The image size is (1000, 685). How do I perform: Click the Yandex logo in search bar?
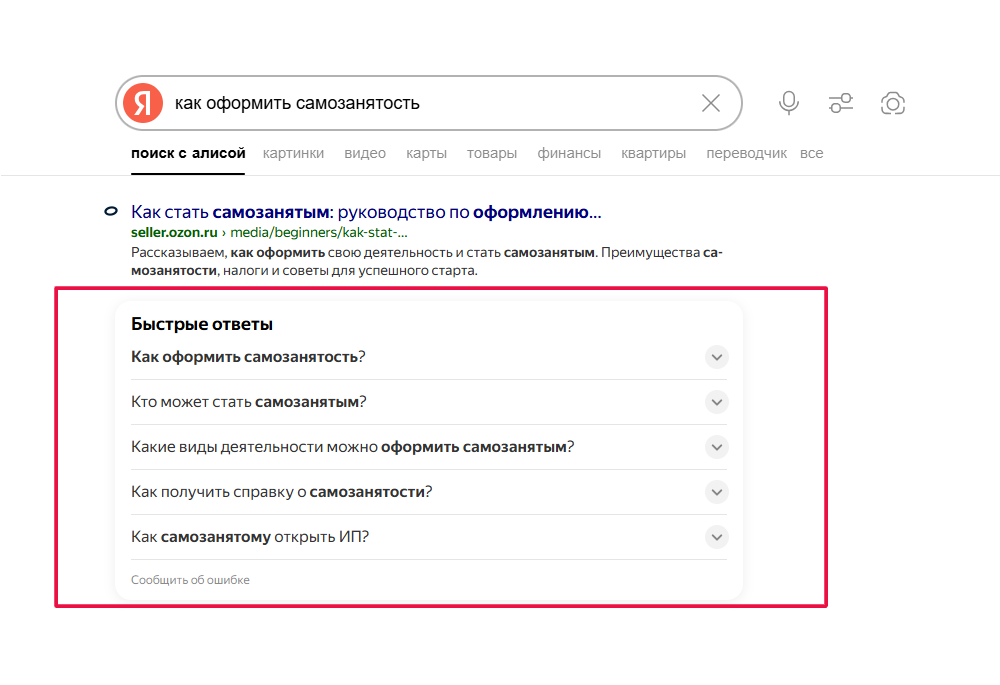[x=143, y=103]
